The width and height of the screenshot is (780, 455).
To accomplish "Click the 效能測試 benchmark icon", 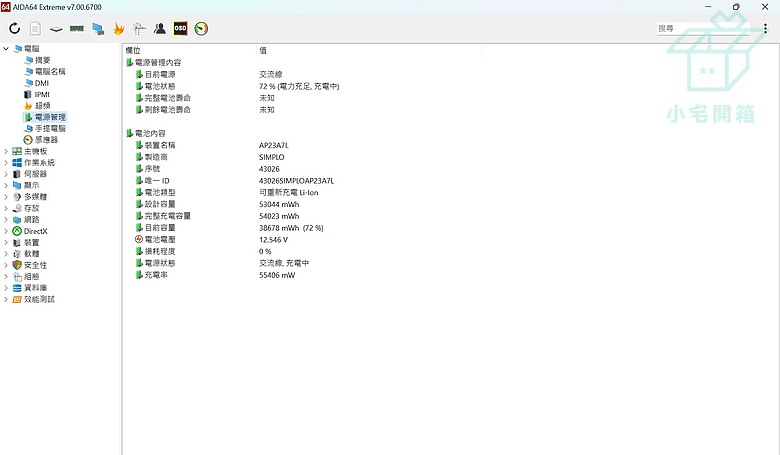I will coord(17,299).
